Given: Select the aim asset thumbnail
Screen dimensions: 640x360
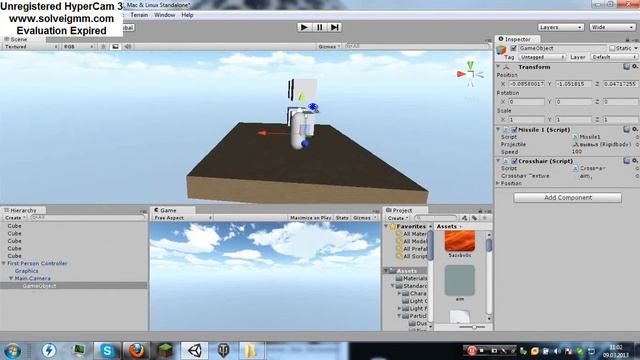Looking at the screenshot, I should point(460,280).
